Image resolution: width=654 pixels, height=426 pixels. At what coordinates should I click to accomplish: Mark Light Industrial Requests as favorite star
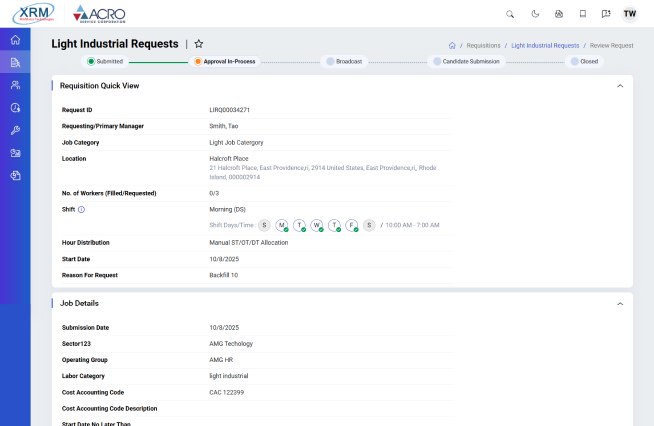[199, 44]
